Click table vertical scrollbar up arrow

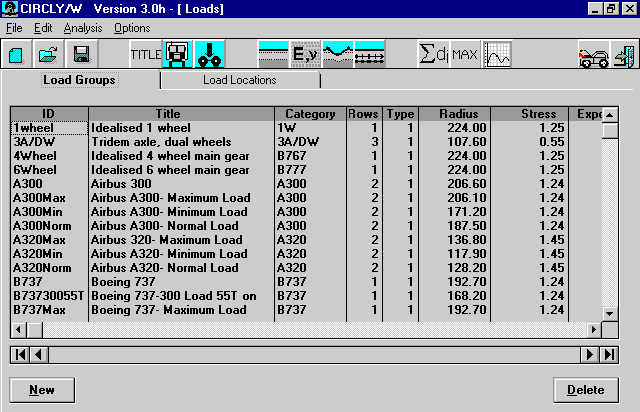point(610,115)
